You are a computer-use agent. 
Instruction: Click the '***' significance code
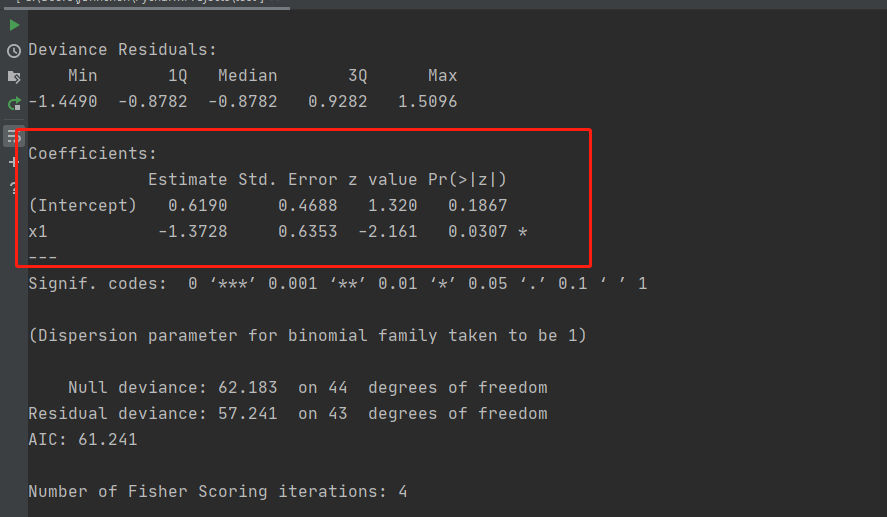233,283
